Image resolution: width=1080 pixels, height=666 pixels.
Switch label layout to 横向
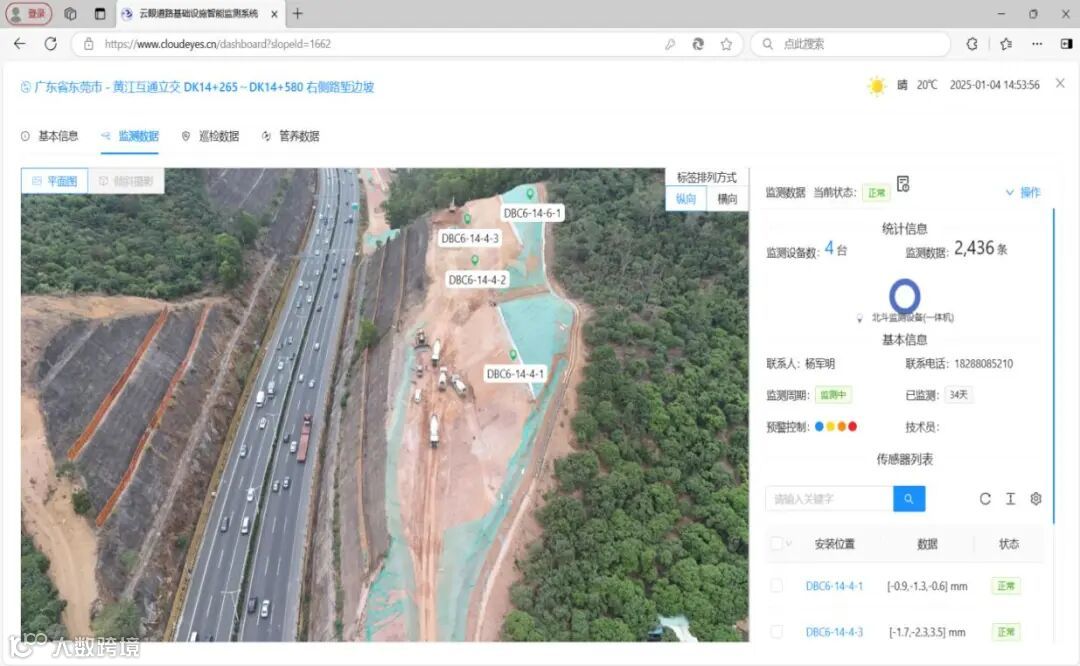point(727,199)
